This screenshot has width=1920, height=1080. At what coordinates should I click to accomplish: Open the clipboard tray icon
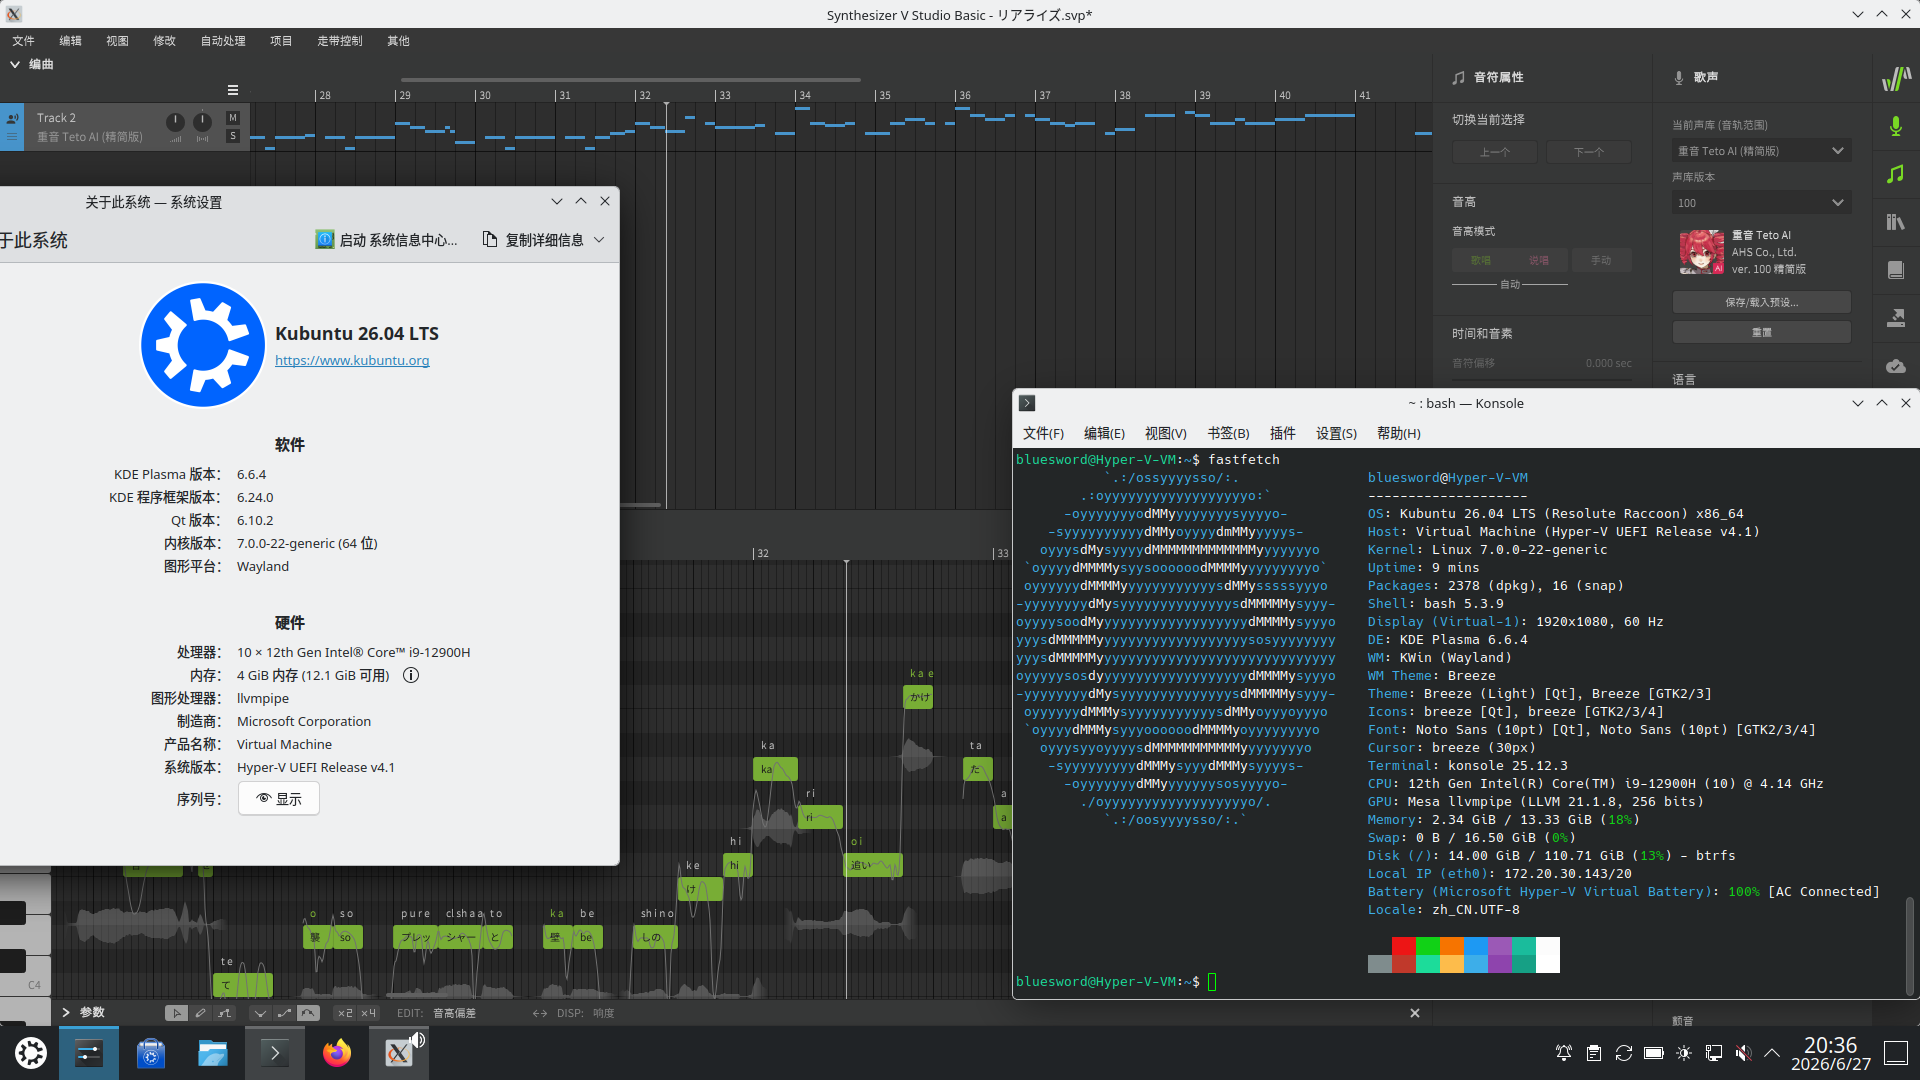[x=1594, y=1053]
